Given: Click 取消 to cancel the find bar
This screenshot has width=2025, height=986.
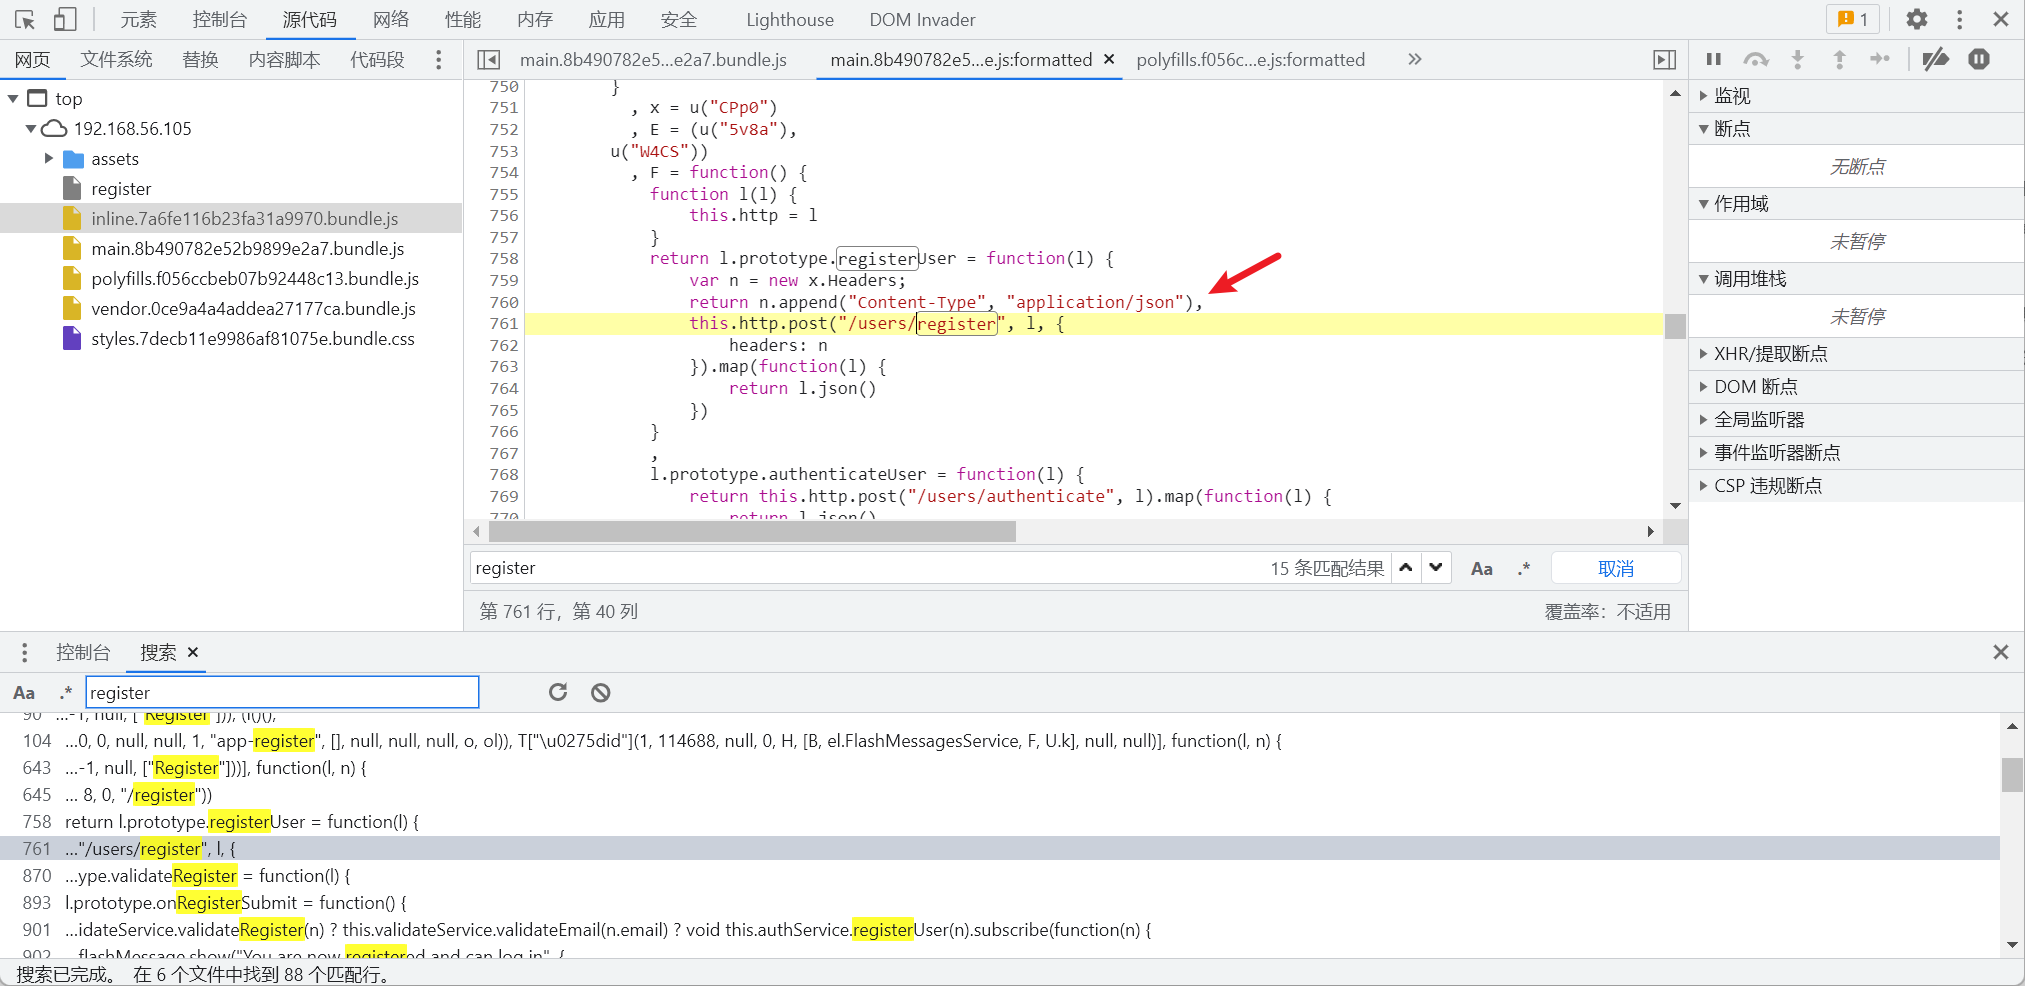Looking at the screenshot, I should click(1615, 569).
